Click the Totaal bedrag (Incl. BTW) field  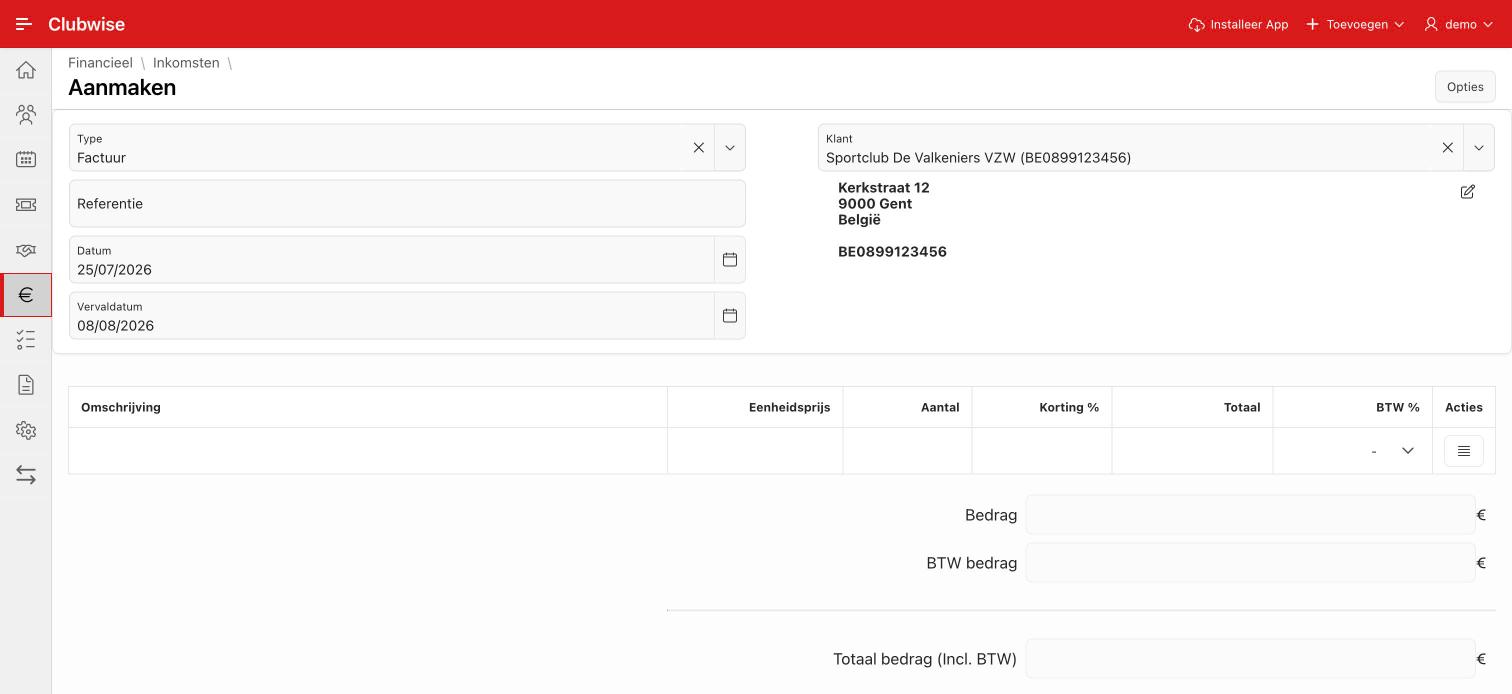tap(1250, 659)
